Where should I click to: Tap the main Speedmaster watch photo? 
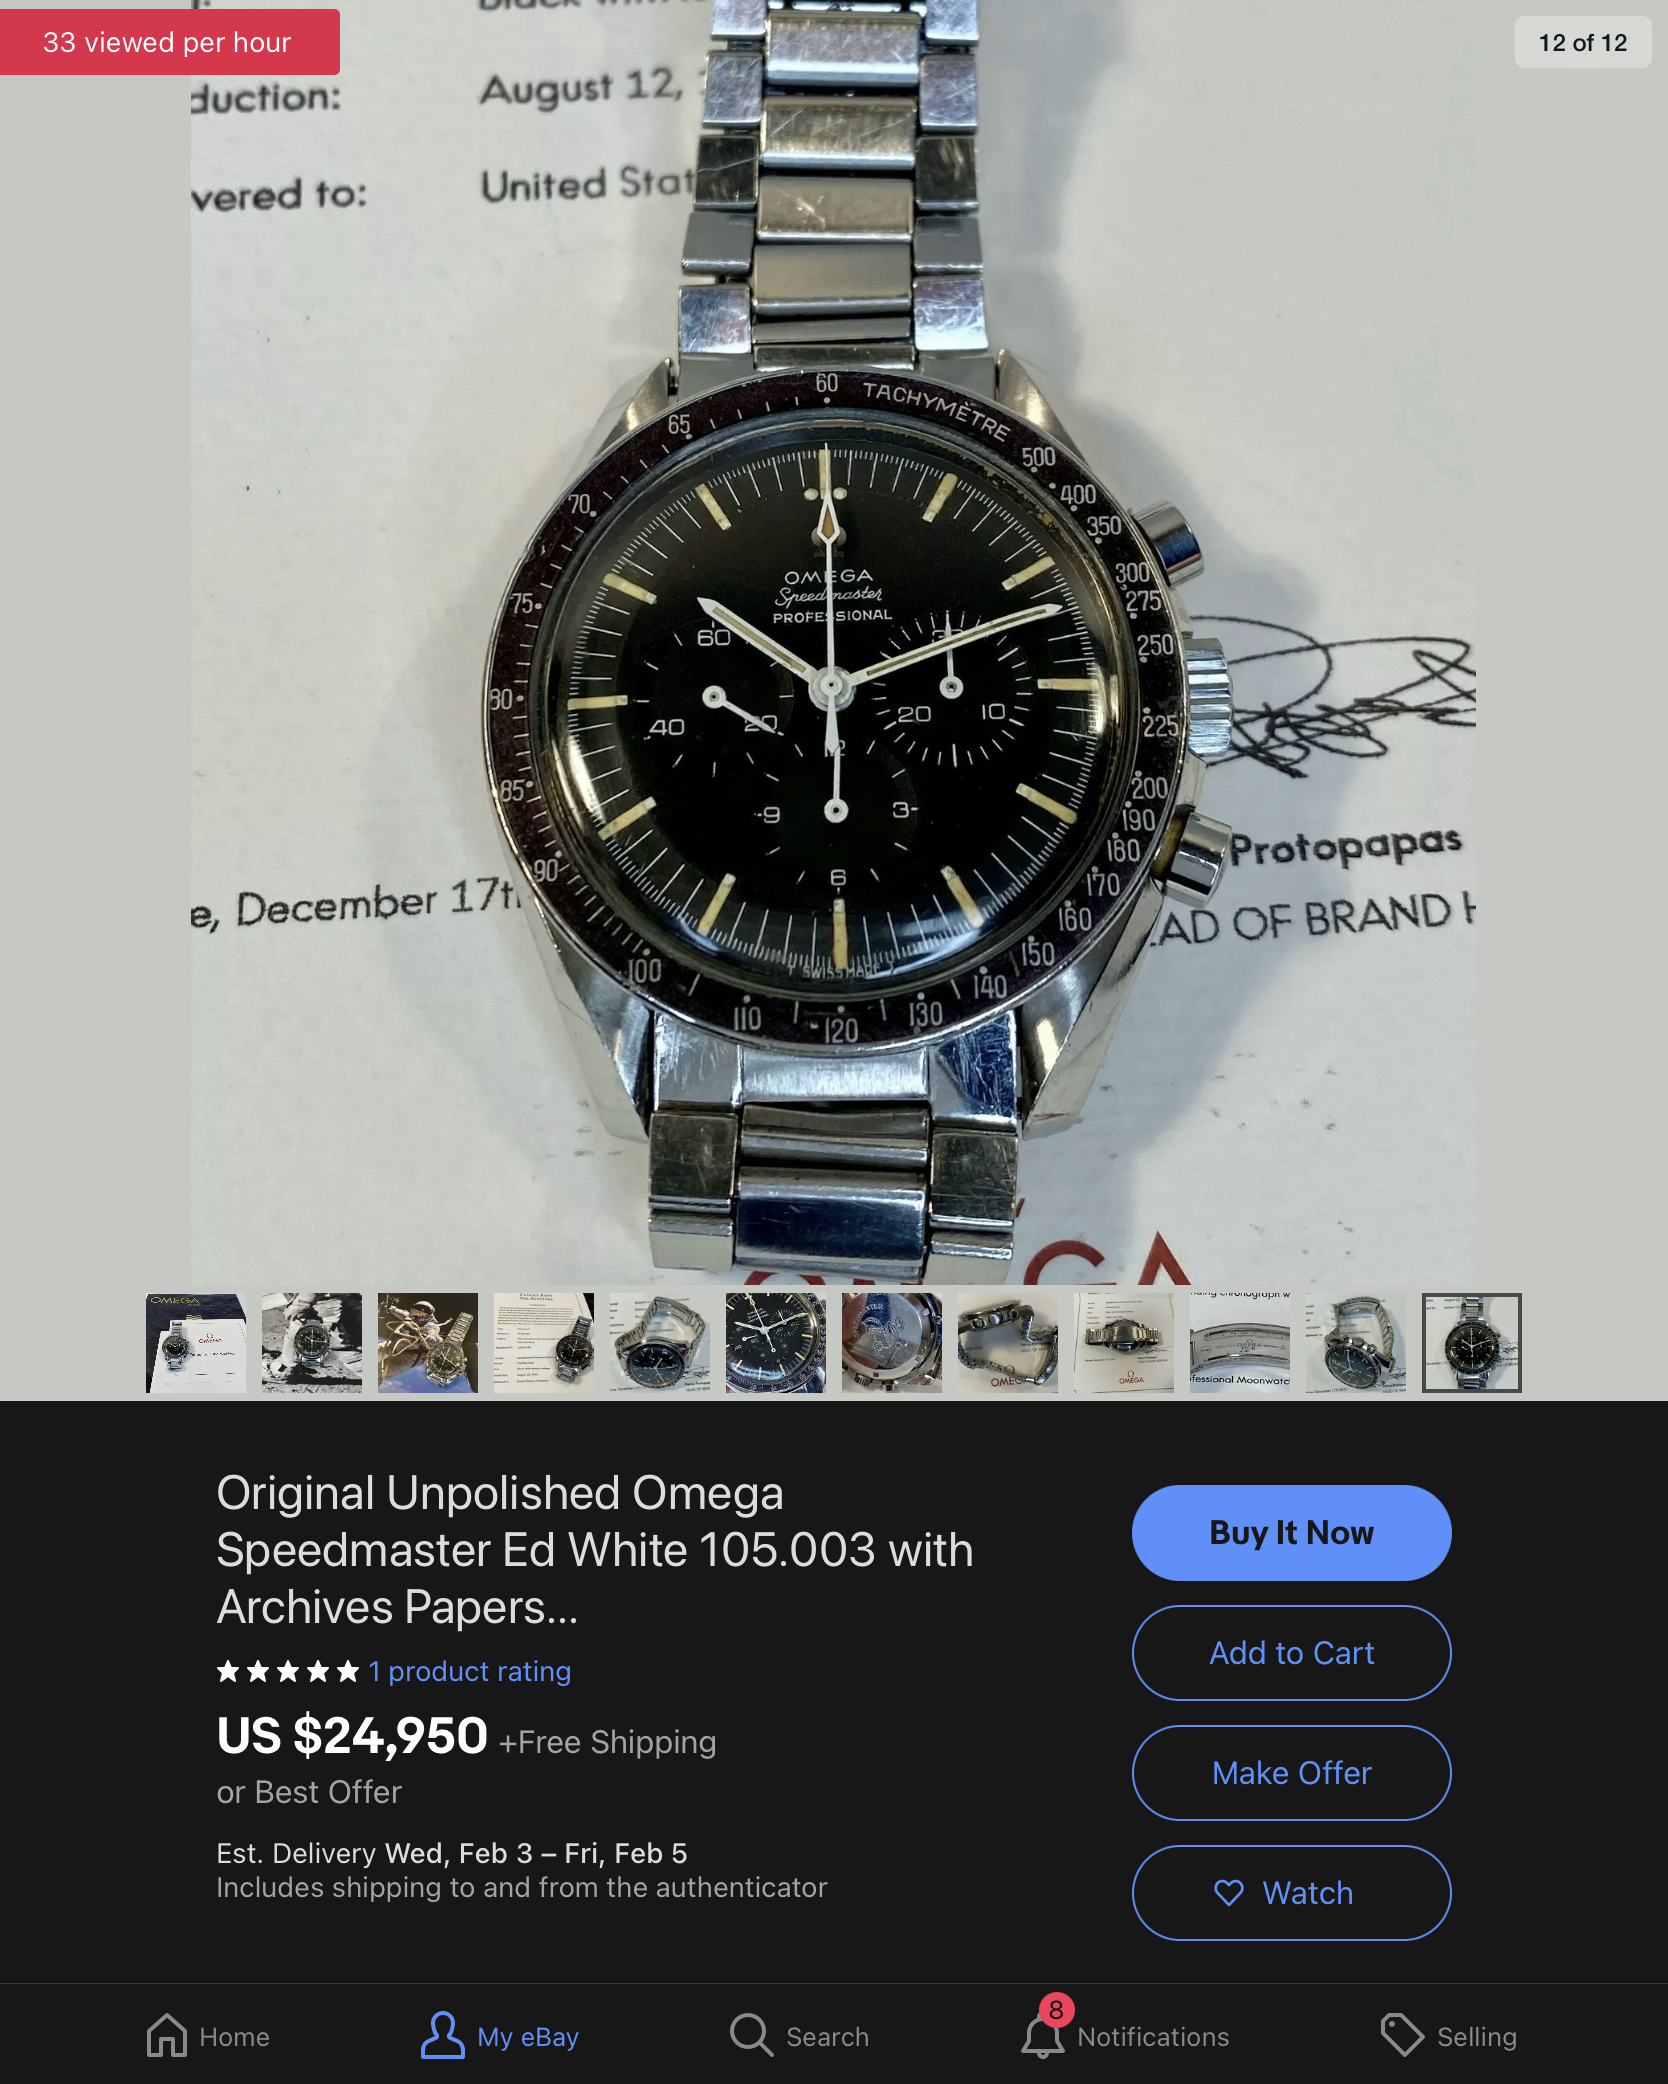tap(833, 642)
